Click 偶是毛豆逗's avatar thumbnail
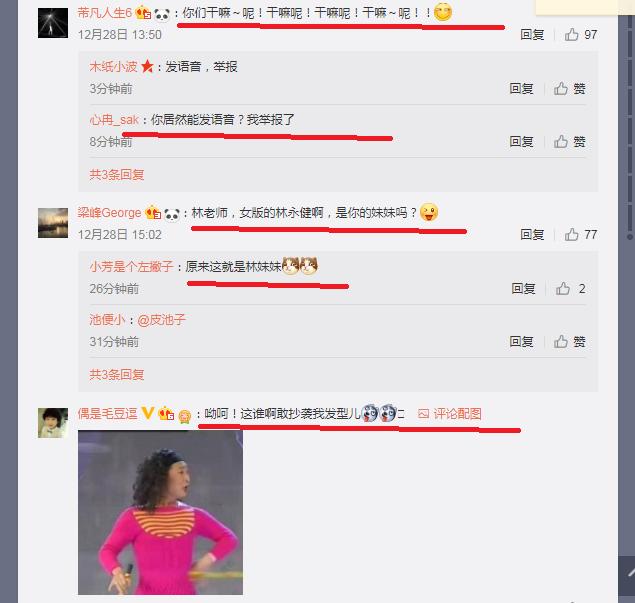The height and width of the screenshot is (603, 635). 53,423
